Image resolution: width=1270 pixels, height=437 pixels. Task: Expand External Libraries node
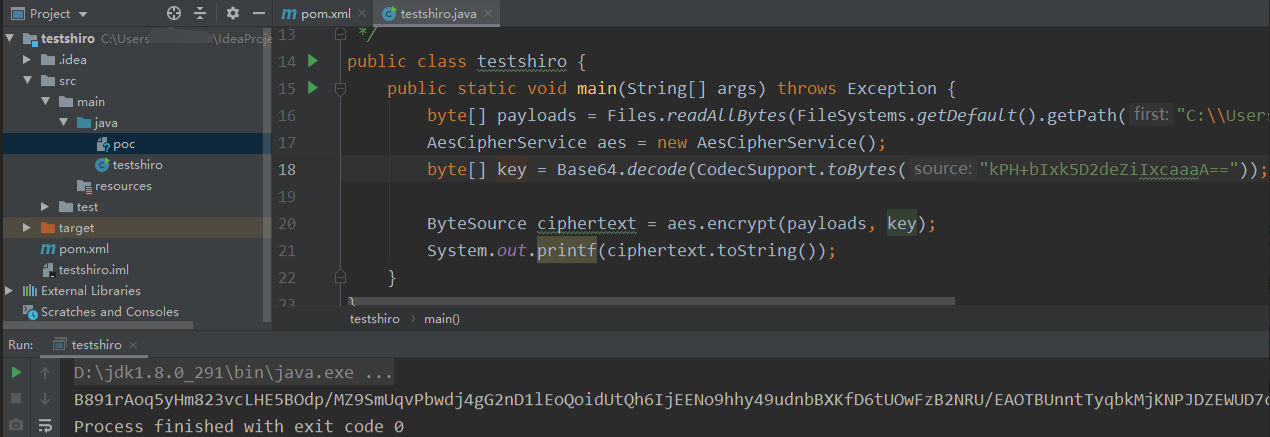pyautogui.click(x=10, y=291)
